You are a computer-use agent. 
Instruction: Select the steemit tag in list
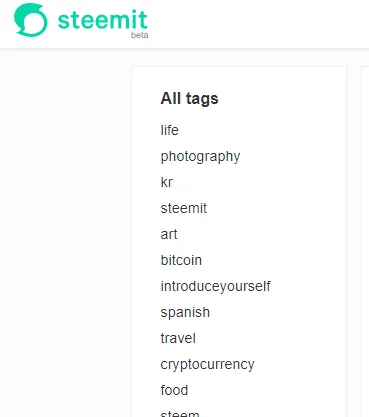click(x=184, y=208)
